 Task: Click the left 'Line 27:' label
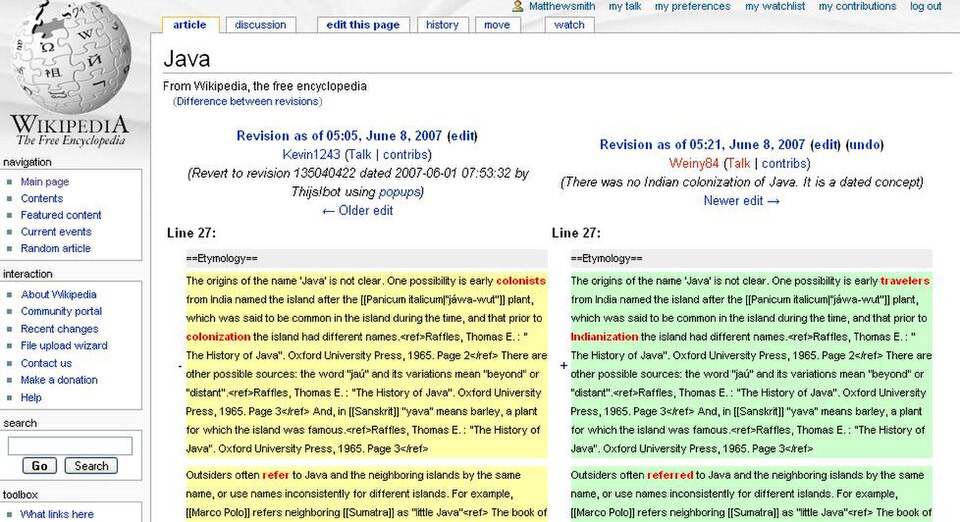click(191, 233)
